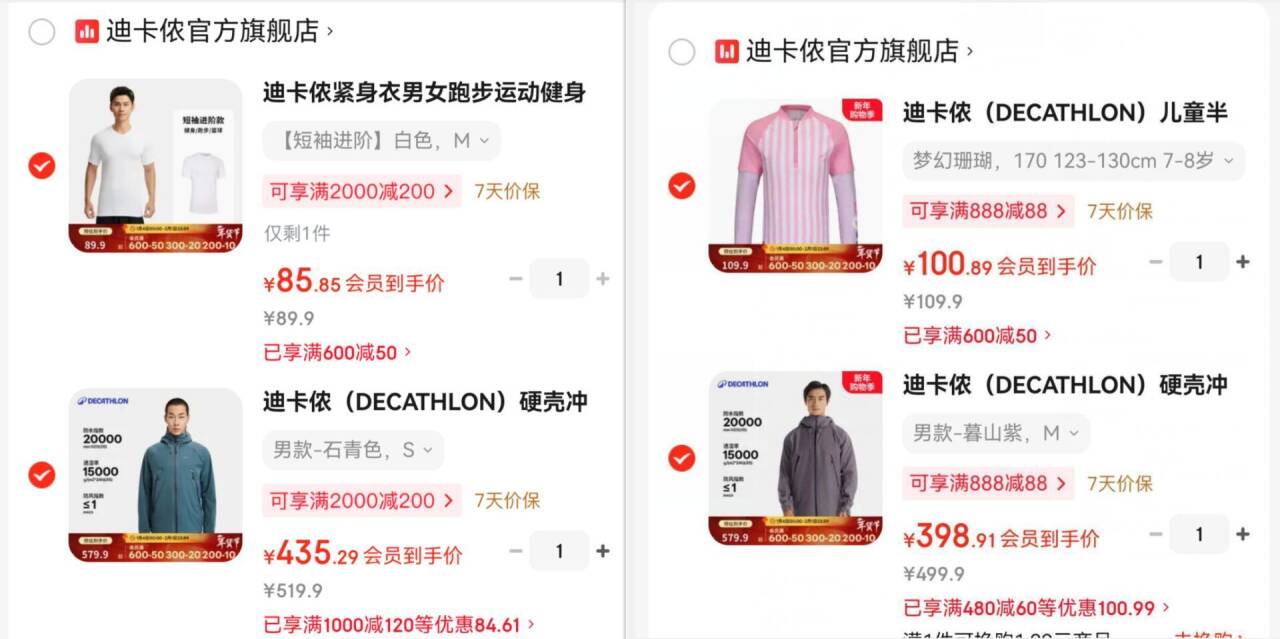The height and width of the screenshot is (639, 1280).
Task: Decrease quantity of purple hardshell jacket
Action: click(1156, 535)
